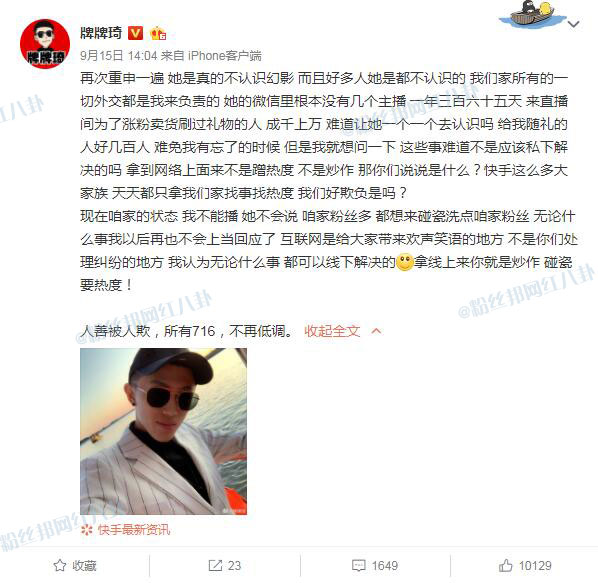Screen dimensions: 598x583
Task: Click the red collapse arrow beside 收起全文
Action: [376, 331]
